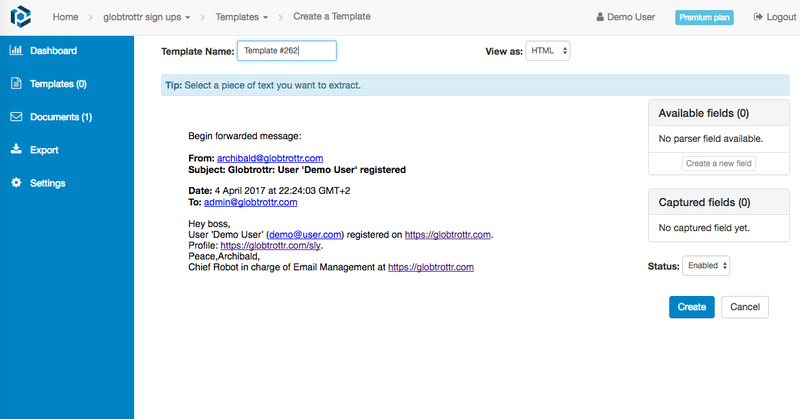
Task: Open the Status Enabled dropdown
Action: coord(706,265)
